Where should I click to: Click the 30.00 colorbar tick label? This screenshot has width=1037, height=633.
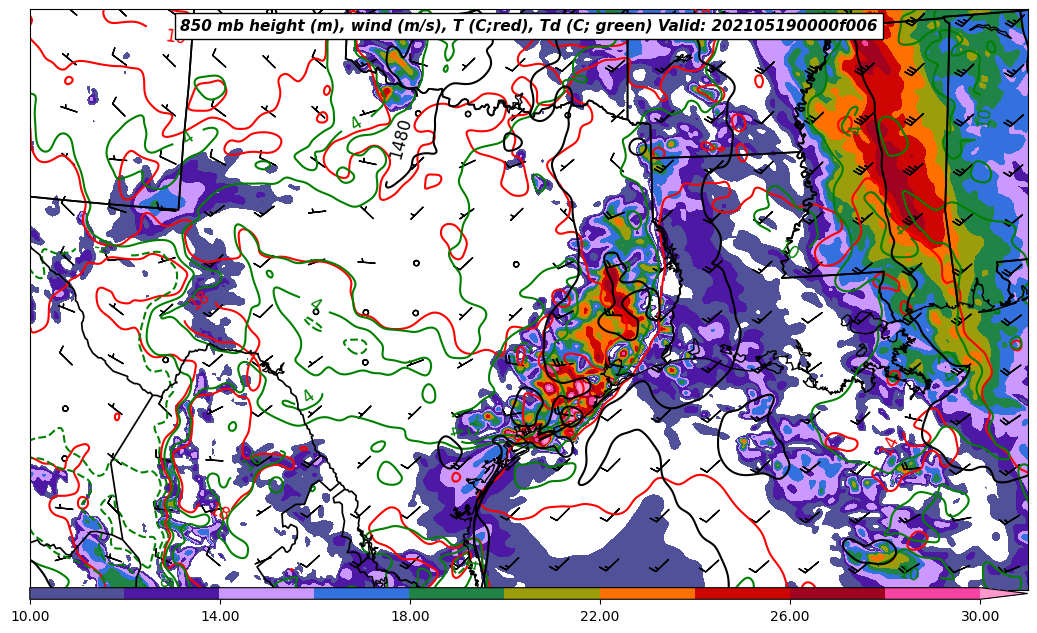click(980, 616)
